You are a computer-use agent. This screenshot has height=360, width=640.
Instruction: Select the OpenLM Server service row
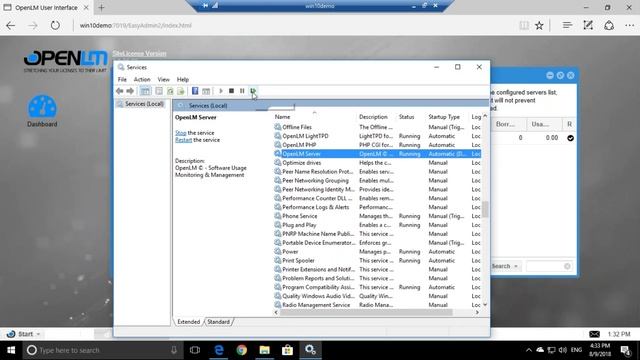377,154
